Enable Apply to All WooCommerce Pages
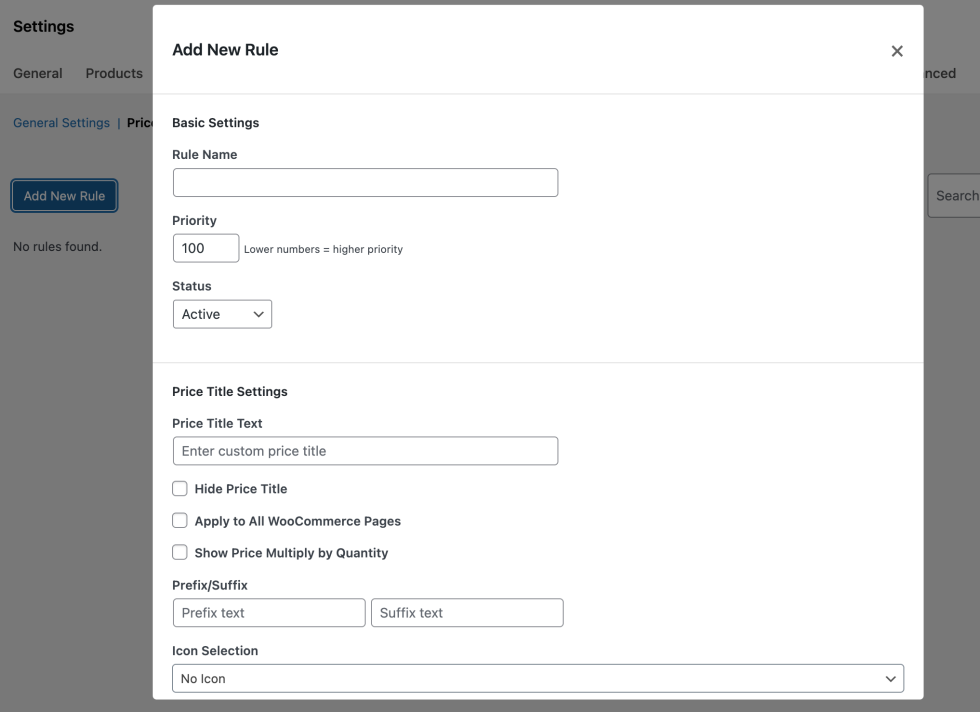Screen dimensions: 980x712 pos(180,521)
